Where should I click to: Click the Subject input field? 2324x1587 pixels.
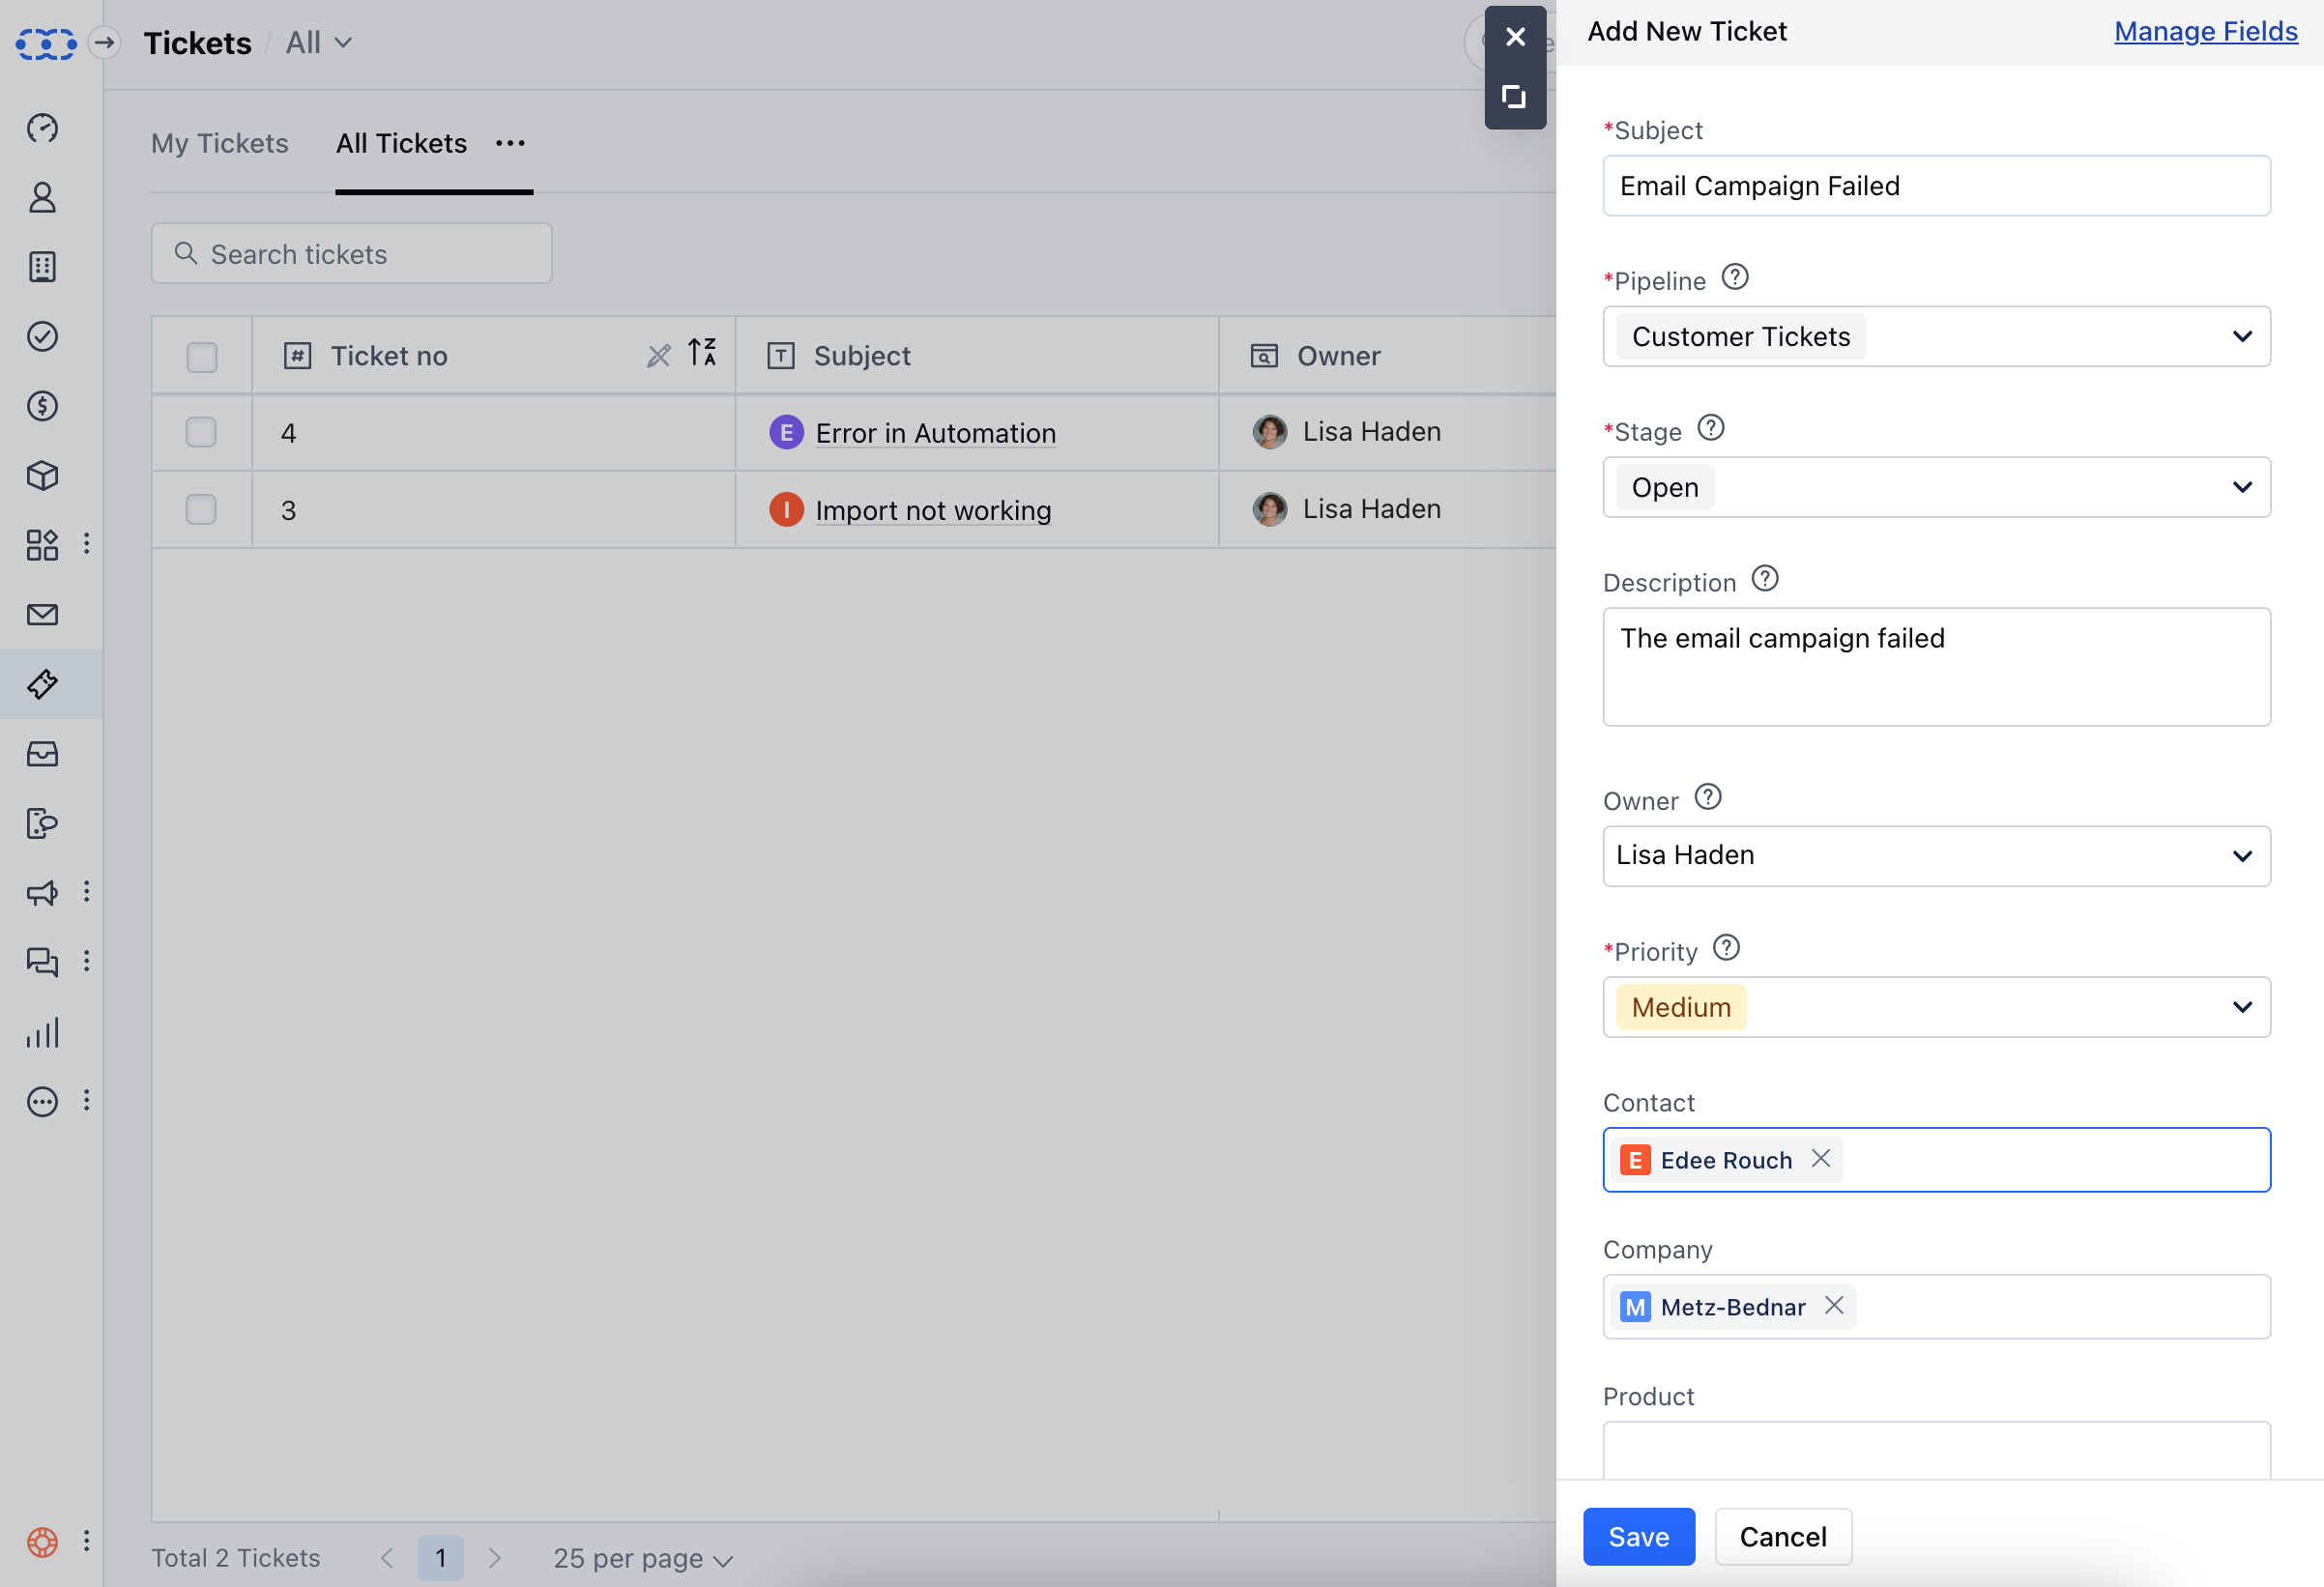click(x=1936, y=186)
